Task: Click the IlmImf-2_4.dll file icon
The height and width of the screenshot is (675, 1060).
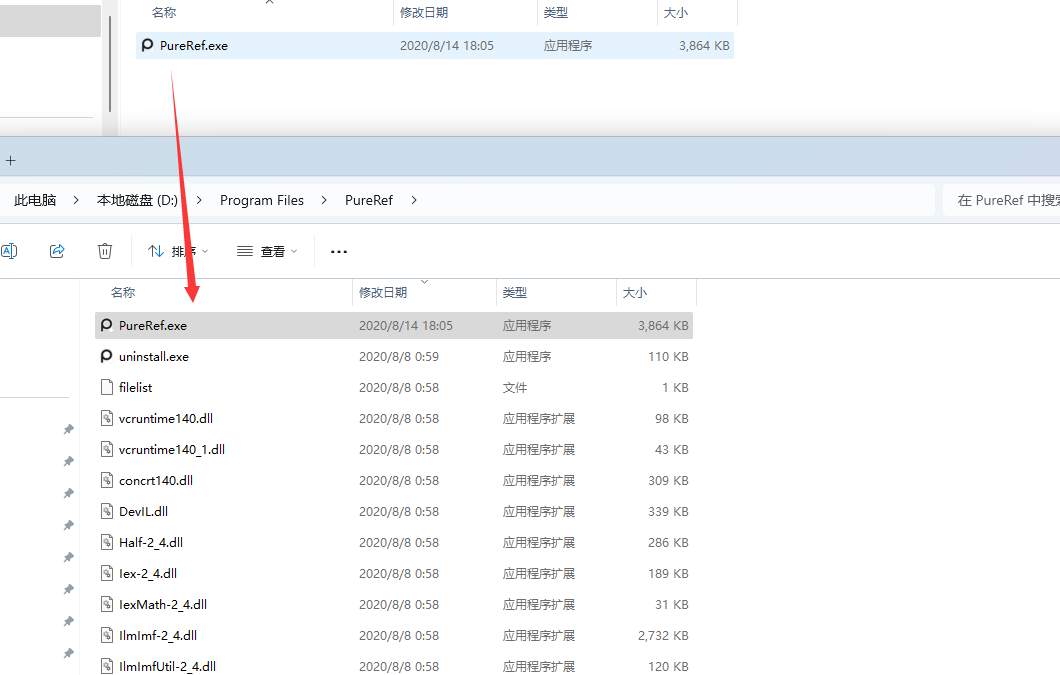Action: [x=106, y=636]
